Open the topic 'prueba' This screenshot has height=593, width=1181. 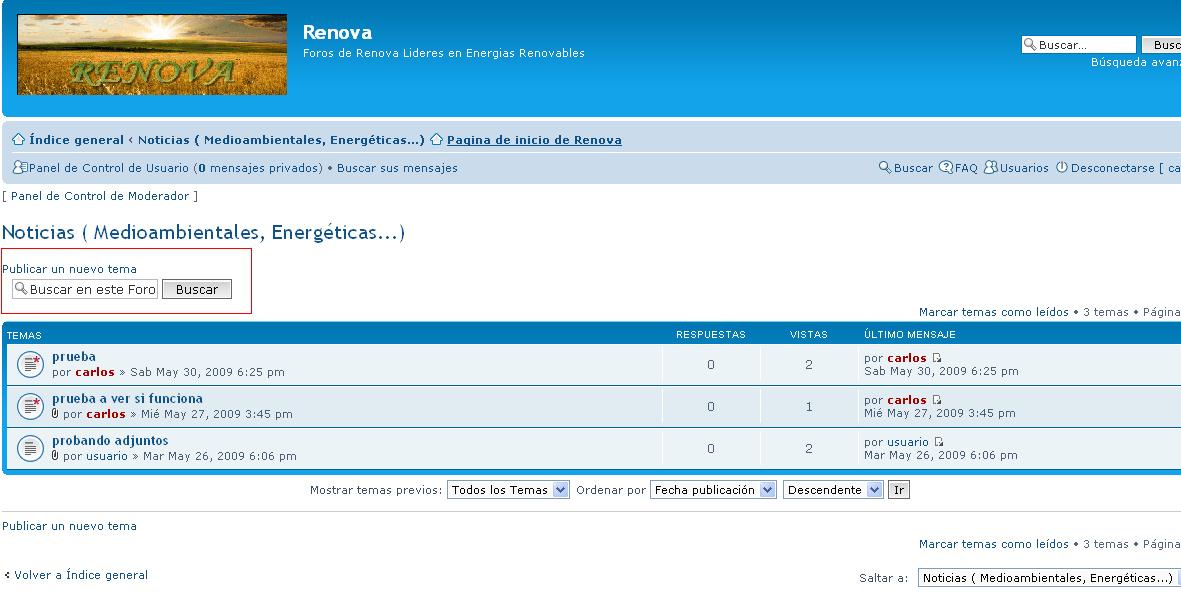(74, 357)
